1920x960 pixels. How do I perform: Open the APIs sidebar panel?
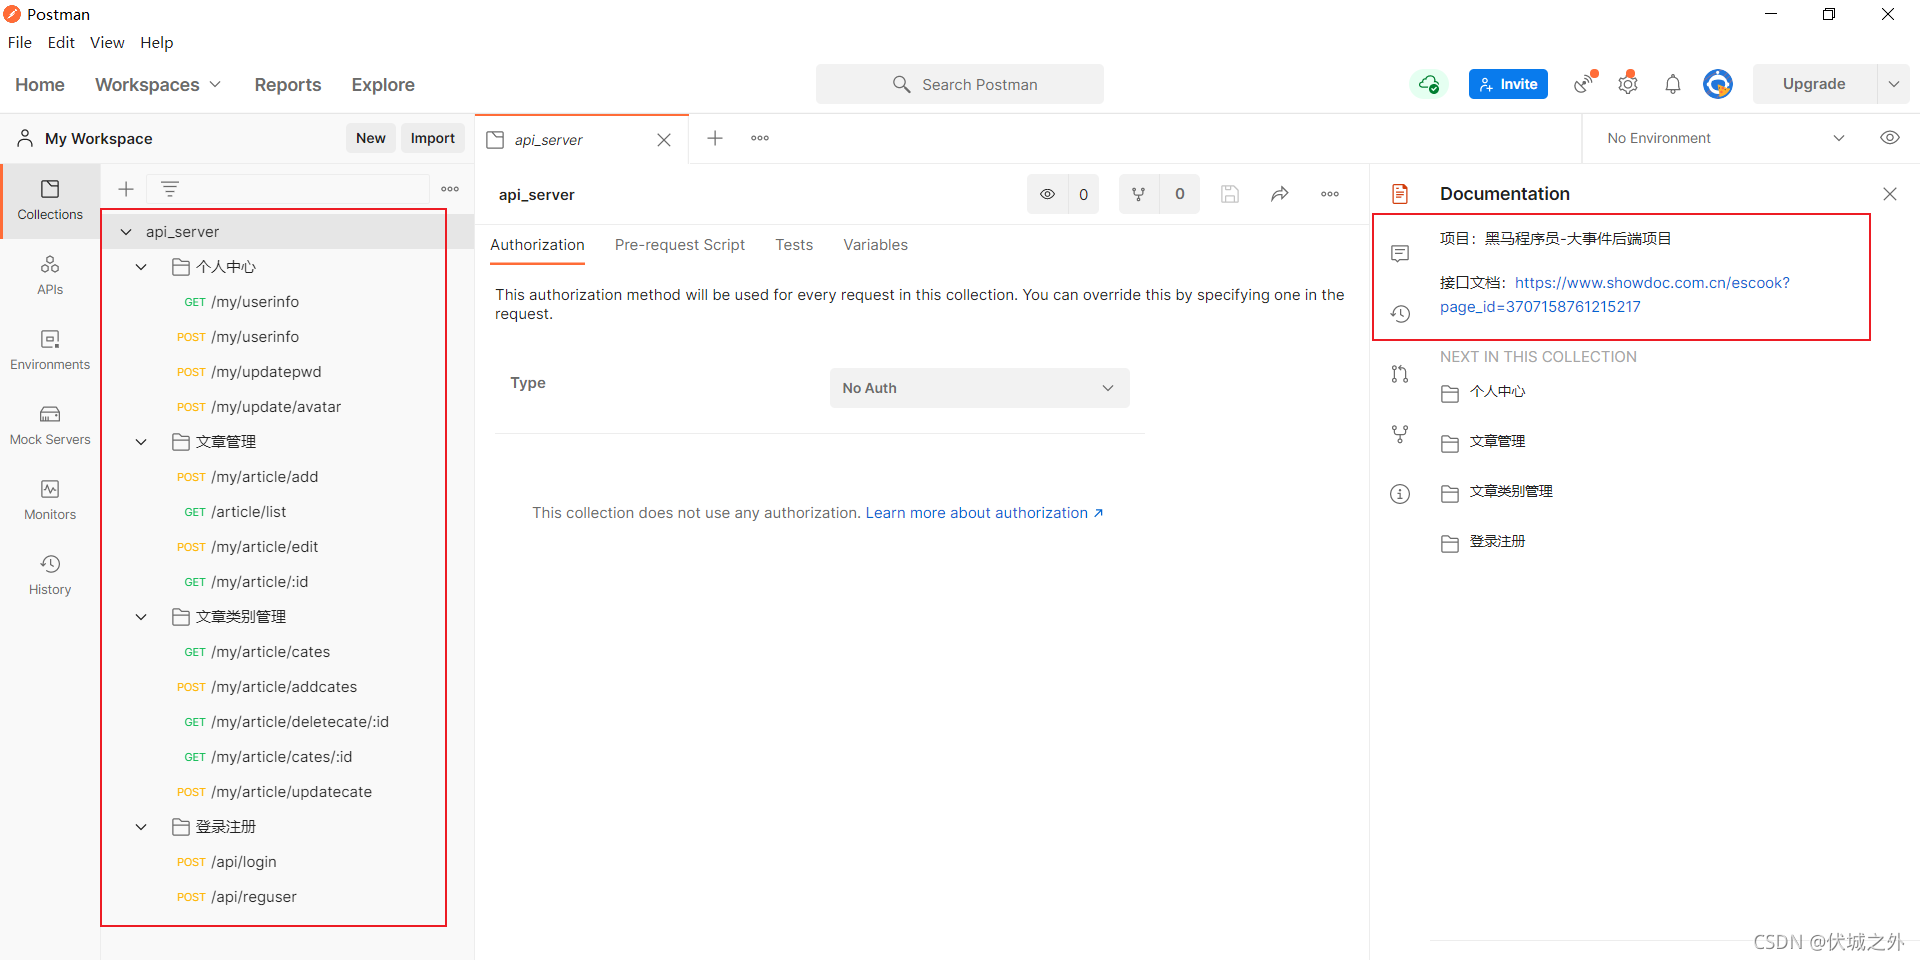point(50,275)
